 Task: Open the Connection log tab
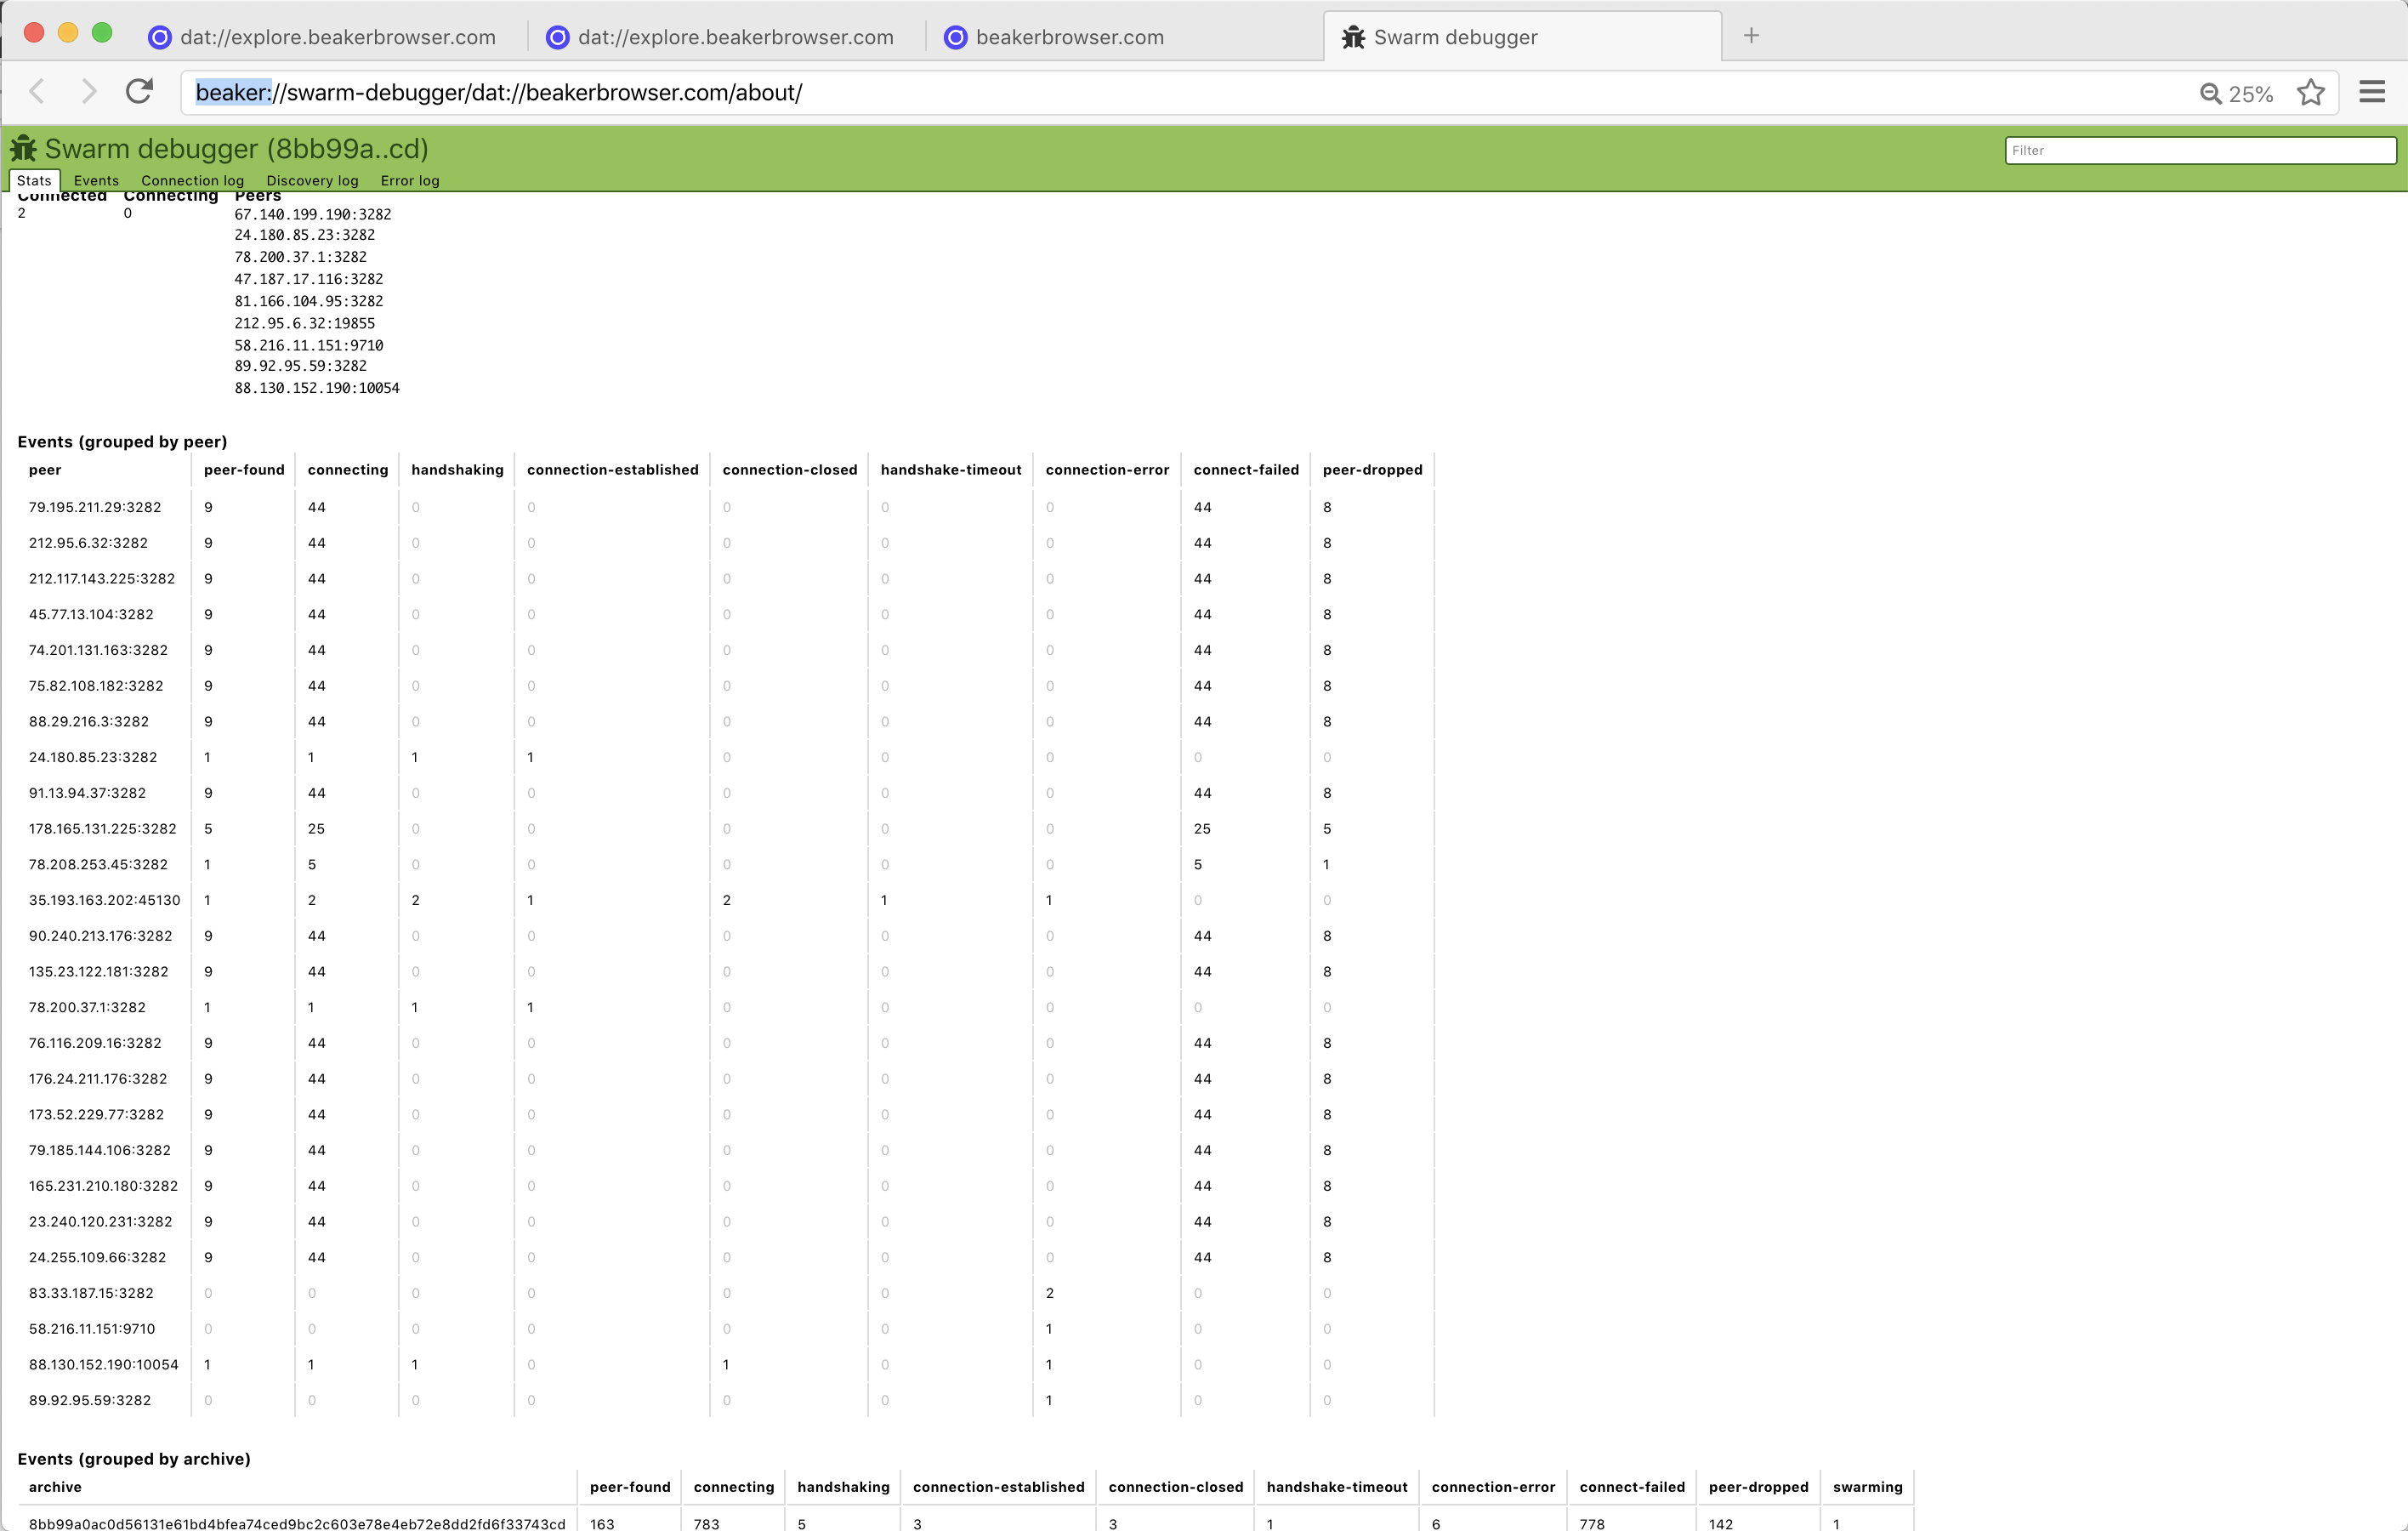click(192, 180)
